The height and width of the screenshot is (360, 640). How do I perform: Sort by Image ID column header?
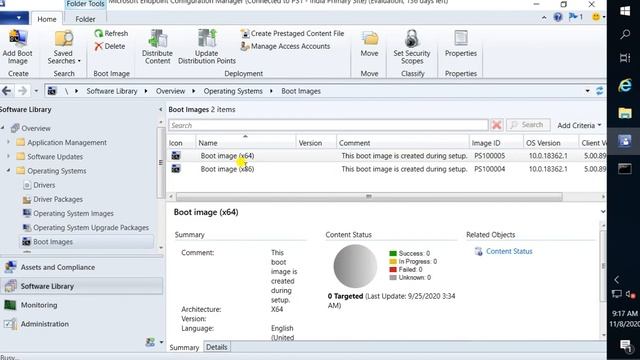tap(496, 143)
